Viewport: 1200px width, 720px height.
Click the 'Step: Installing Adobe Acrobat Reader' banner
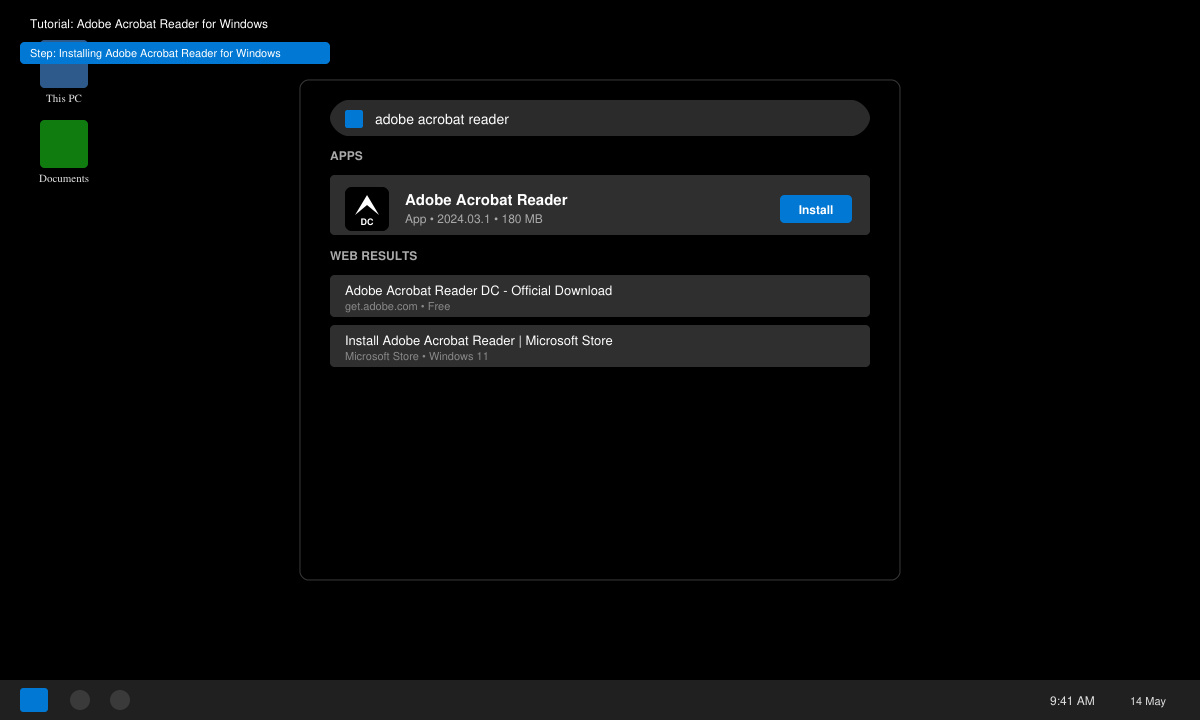point(175,53)
